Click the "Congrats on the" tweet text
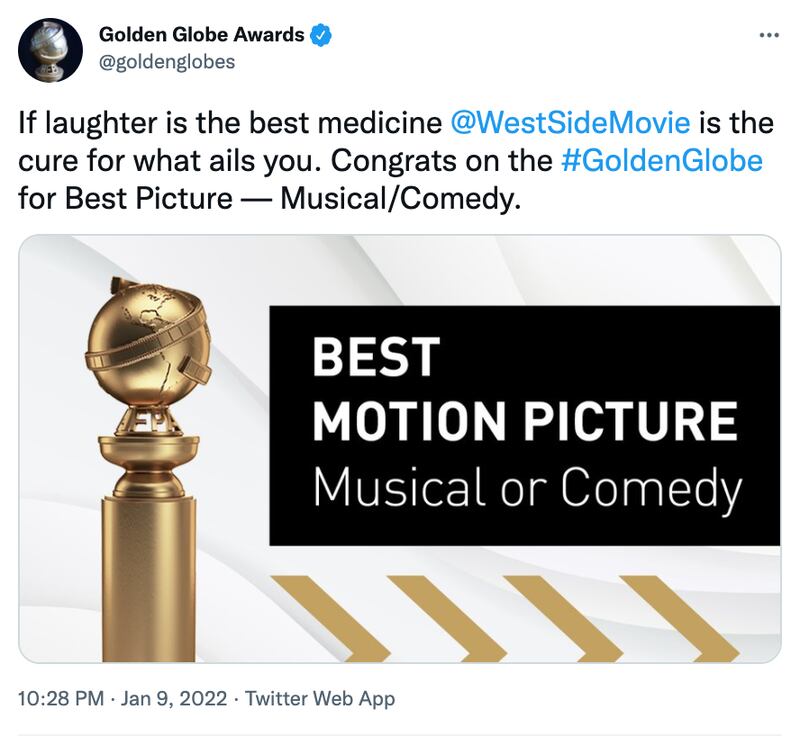 coord(432,161)
